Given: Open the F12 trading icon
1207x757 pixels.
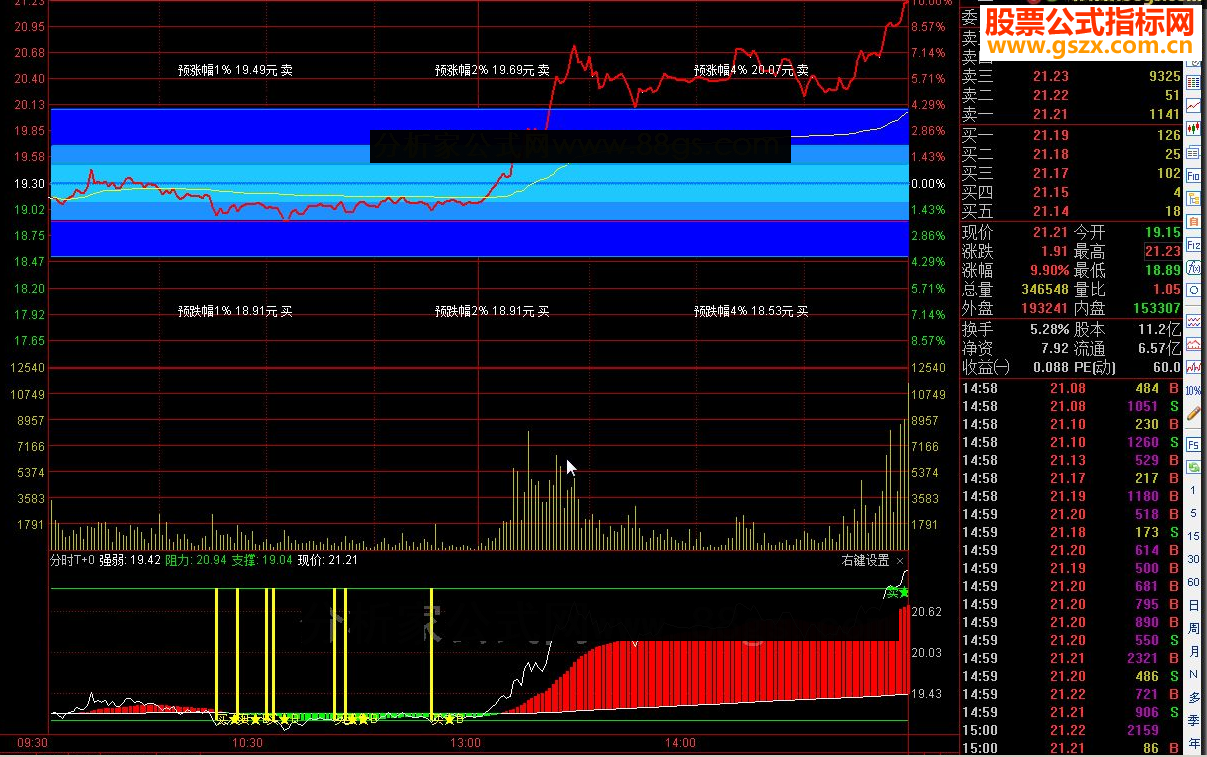Looking at the screenshot, I should coord(1194,245).
